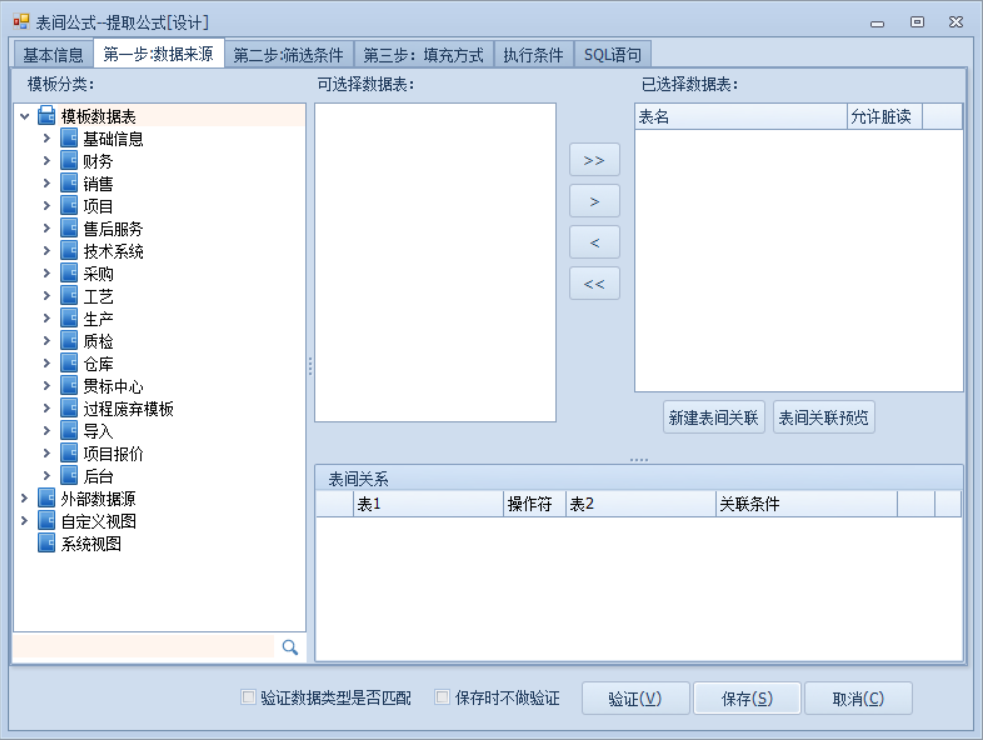Click the 新建表间关联 button

tap(714, 420)
